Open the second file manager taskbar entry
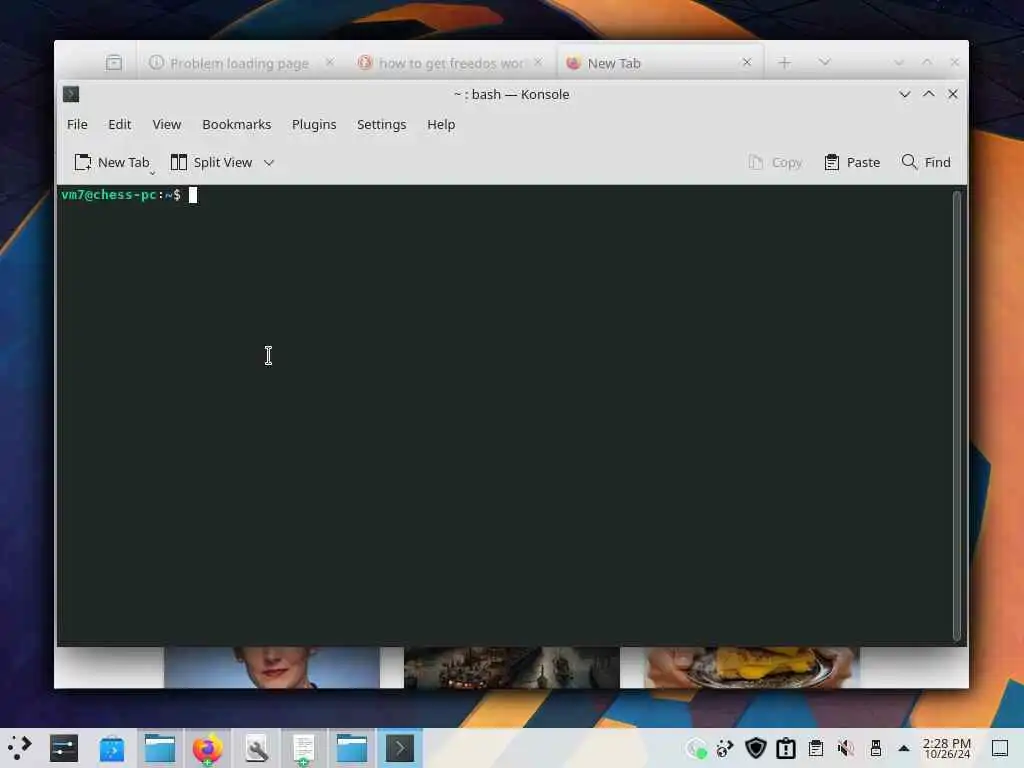The height and width of the screenshot is (768, 1024). [x=352, y=748]
